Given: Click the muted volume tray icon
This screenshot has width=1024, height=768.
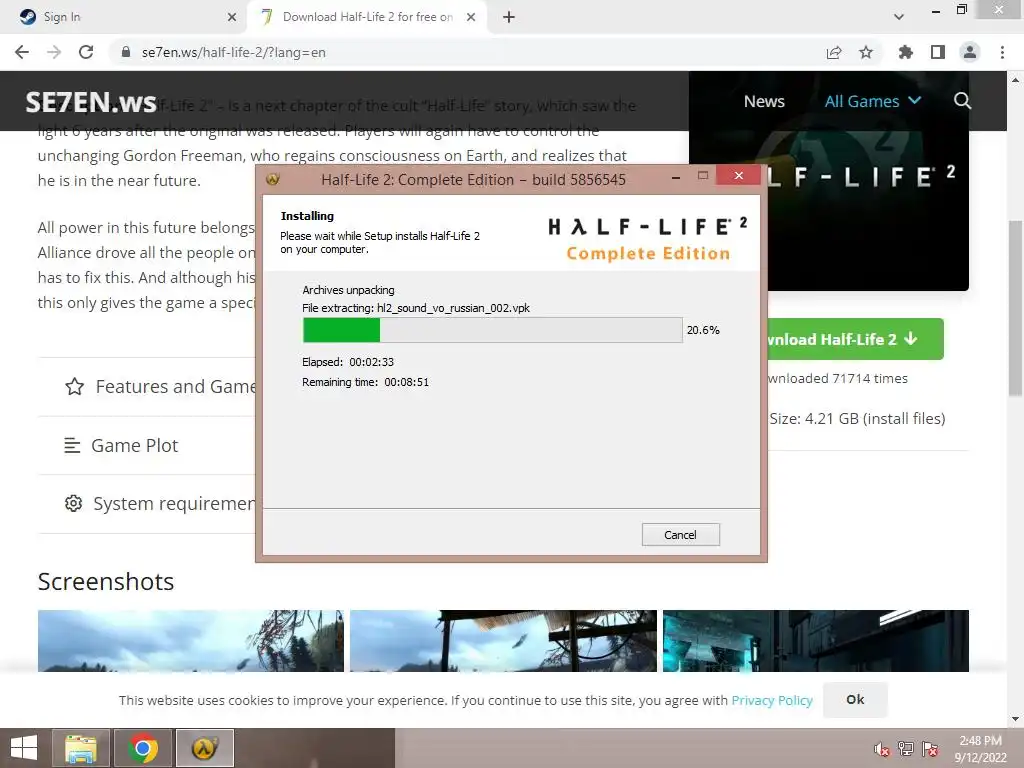Looking at the screenshot, I should click(x=882, y=749).
